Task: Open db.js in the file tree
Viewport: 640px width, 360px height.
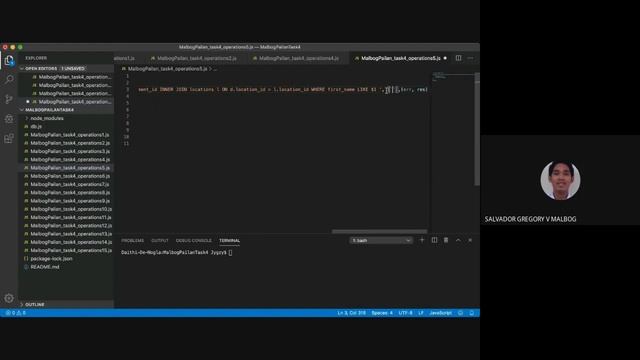Action: tap(36, 127)
